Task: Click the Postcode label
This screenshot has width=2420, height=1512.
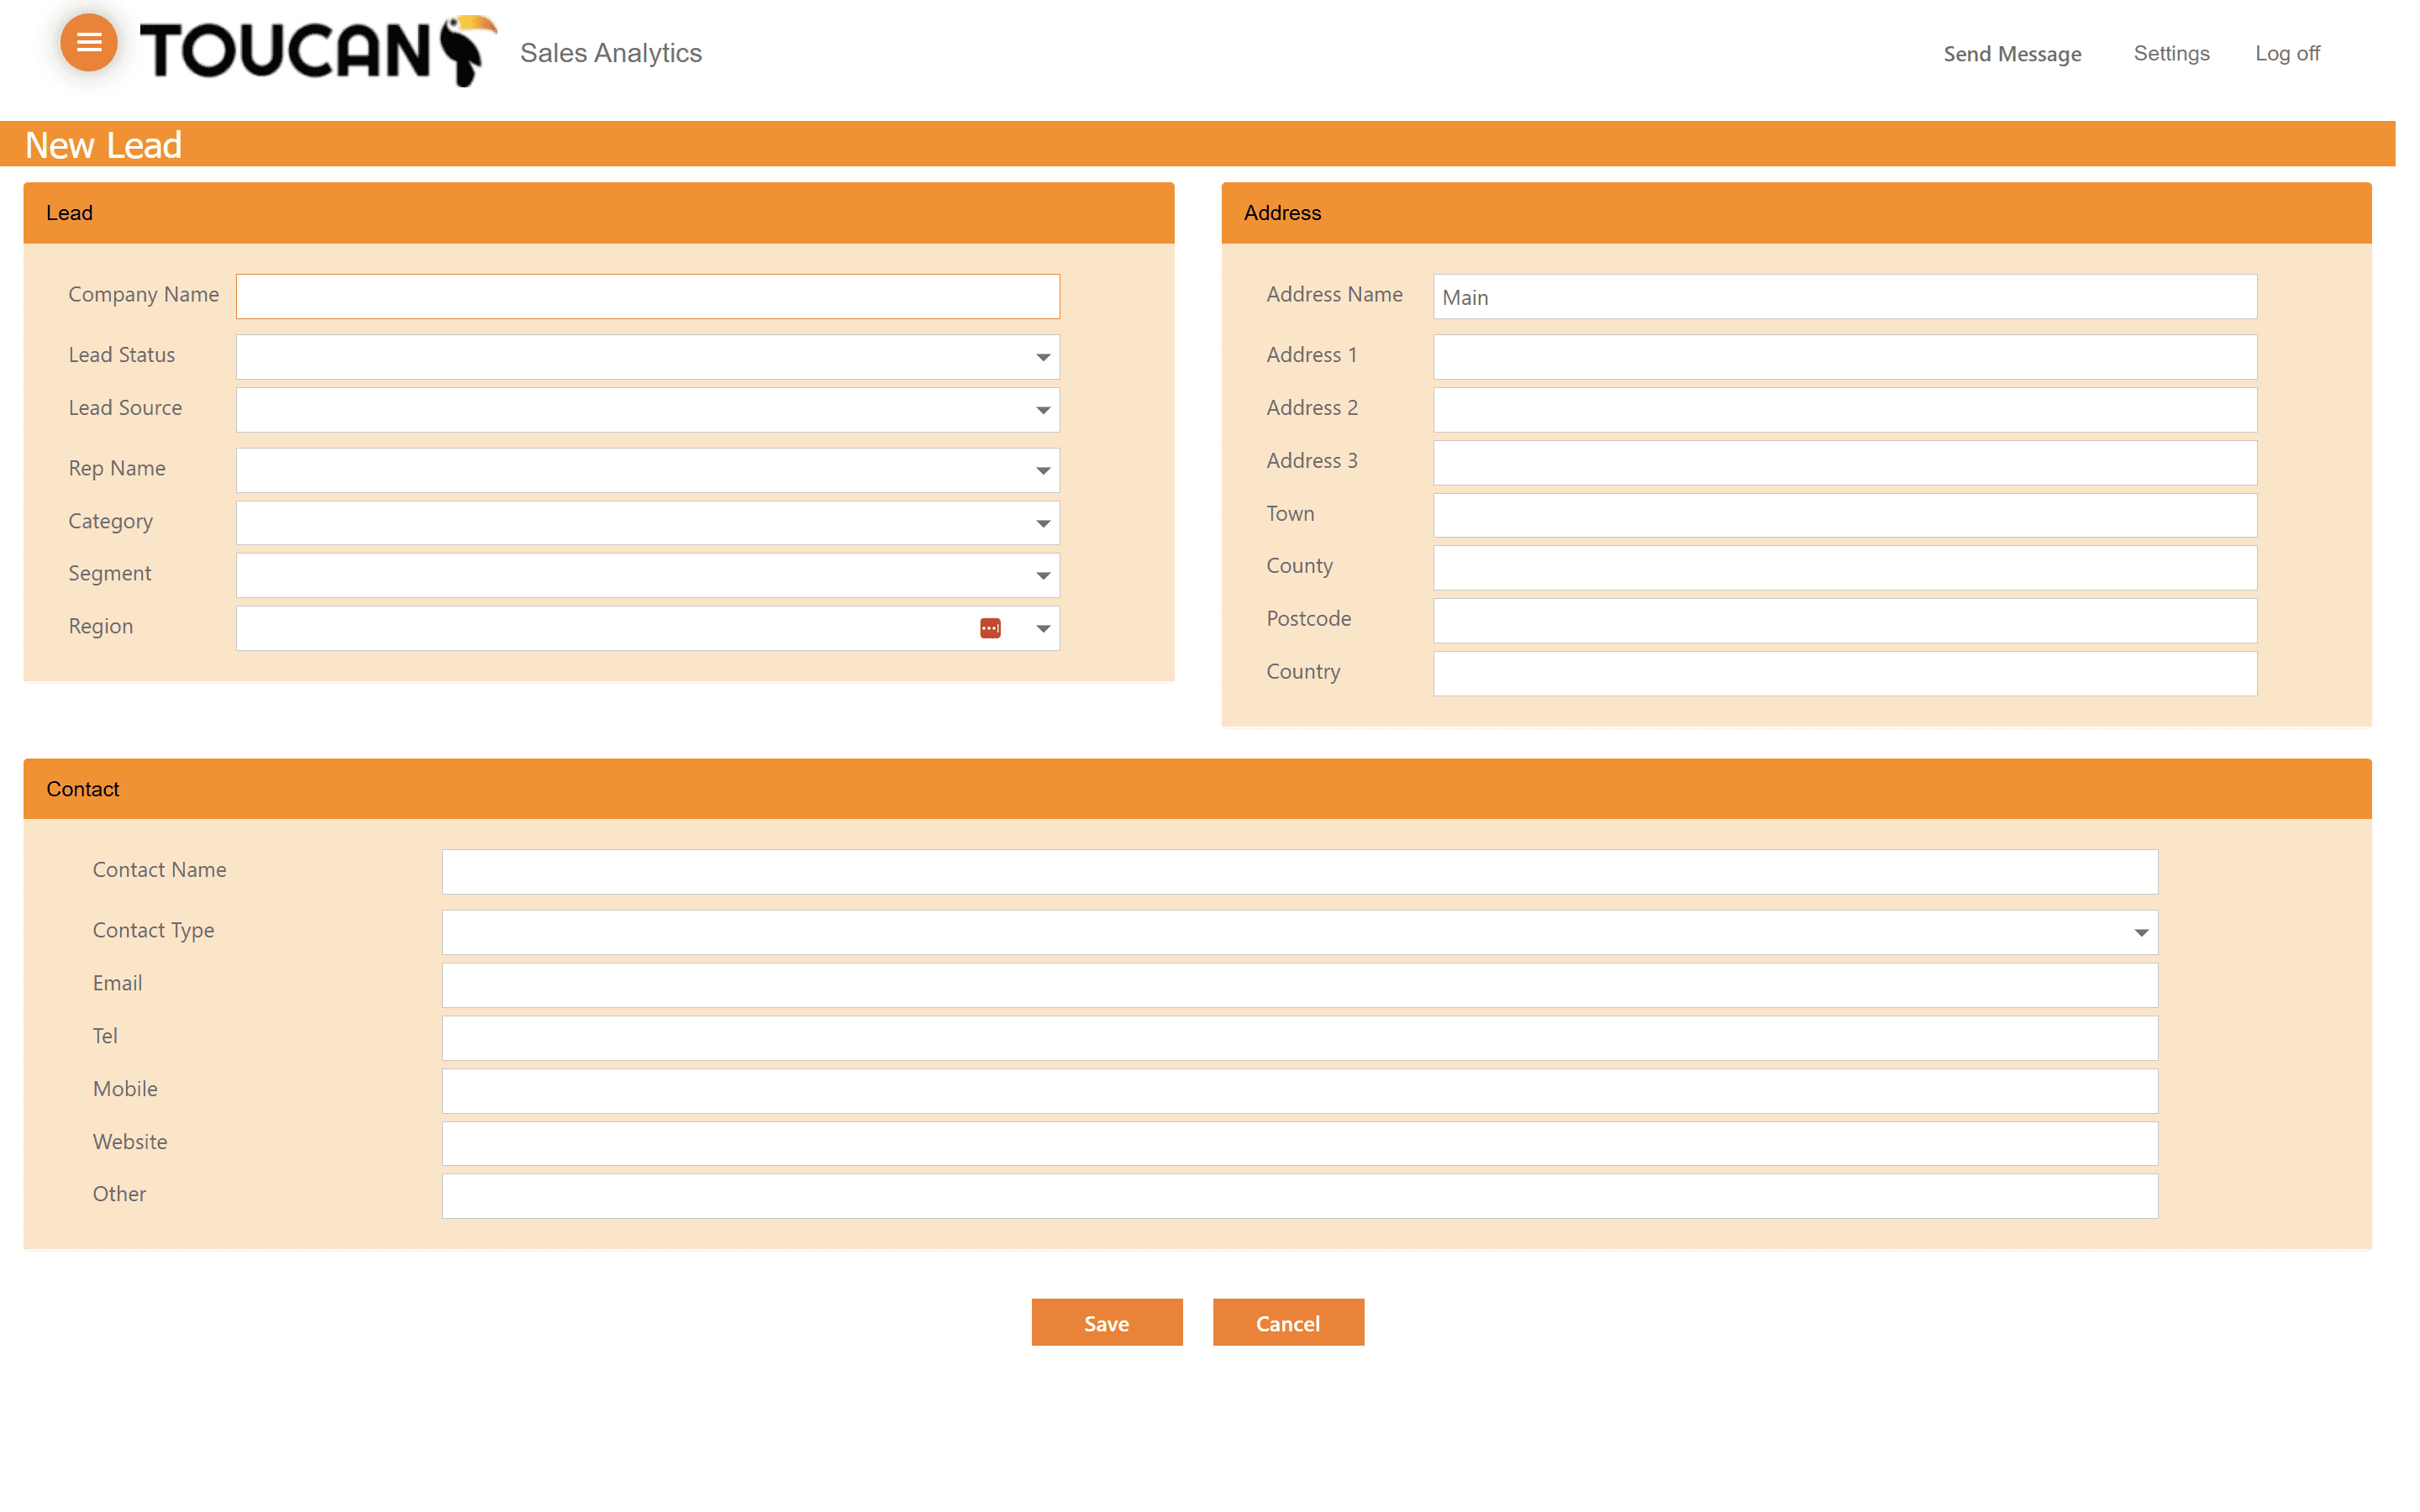Action: pyautogui.click(x=1308, y=619)
